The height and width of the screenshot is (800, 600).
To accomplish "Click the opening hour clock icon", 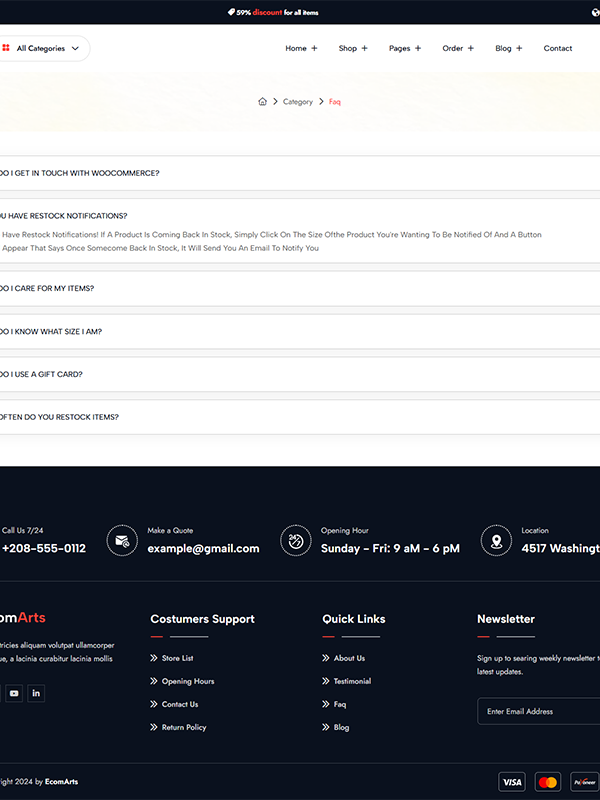I will [x=295, y=540].
